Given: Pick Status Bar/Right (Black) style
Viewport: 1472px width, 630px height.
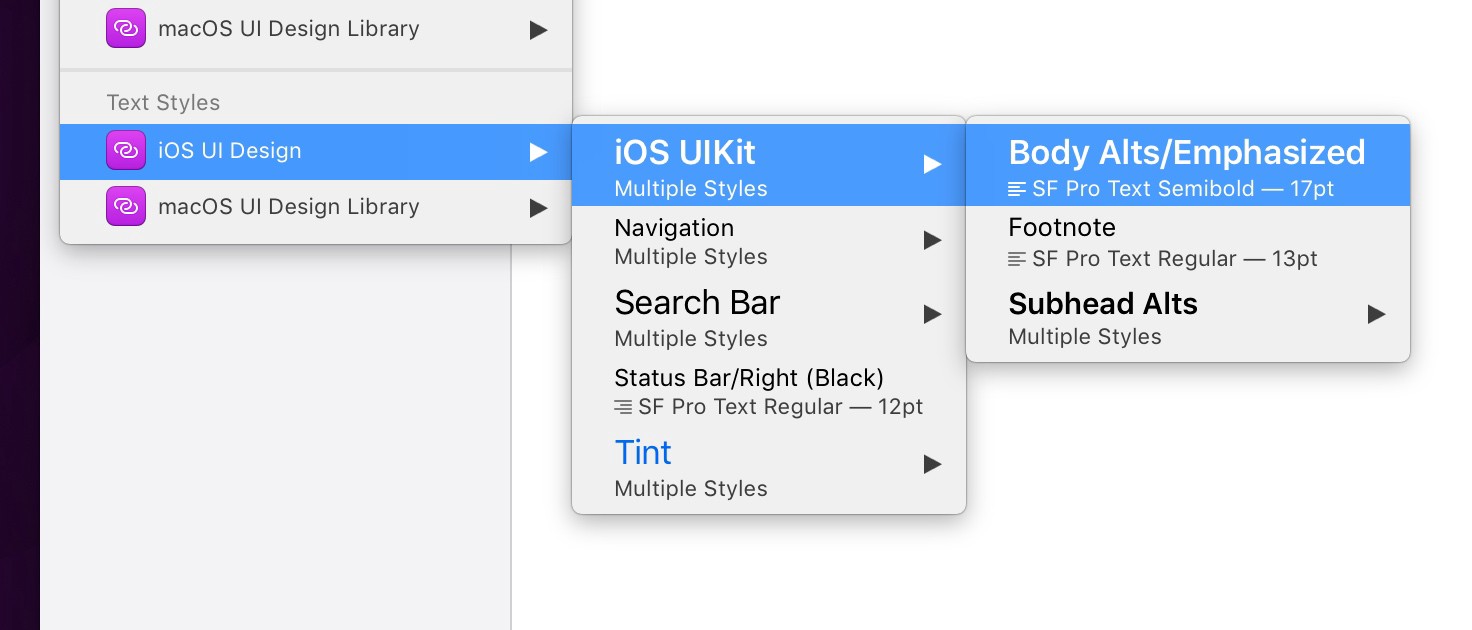Looking at the screenshot, I should click(749, 378).
